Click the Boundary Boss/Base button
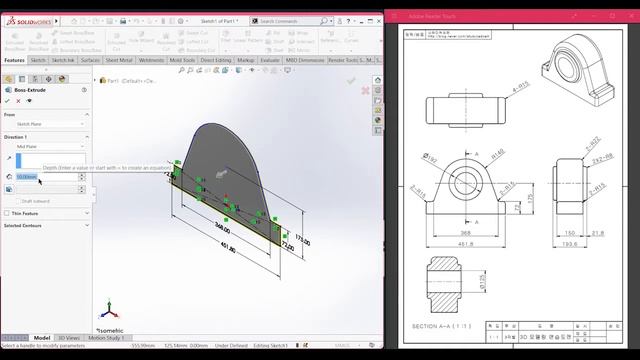640x360 pixels. coord(77,50)
